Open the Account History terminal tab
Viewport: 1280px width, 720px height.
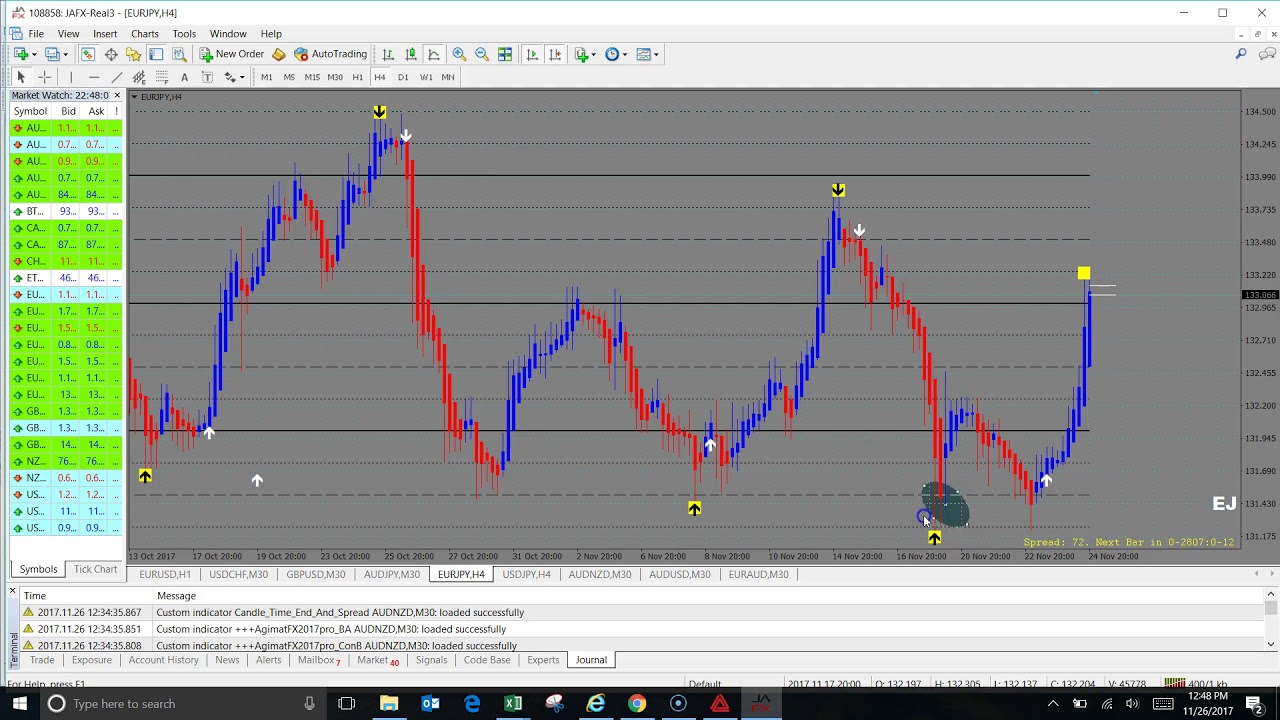(163, 660)
